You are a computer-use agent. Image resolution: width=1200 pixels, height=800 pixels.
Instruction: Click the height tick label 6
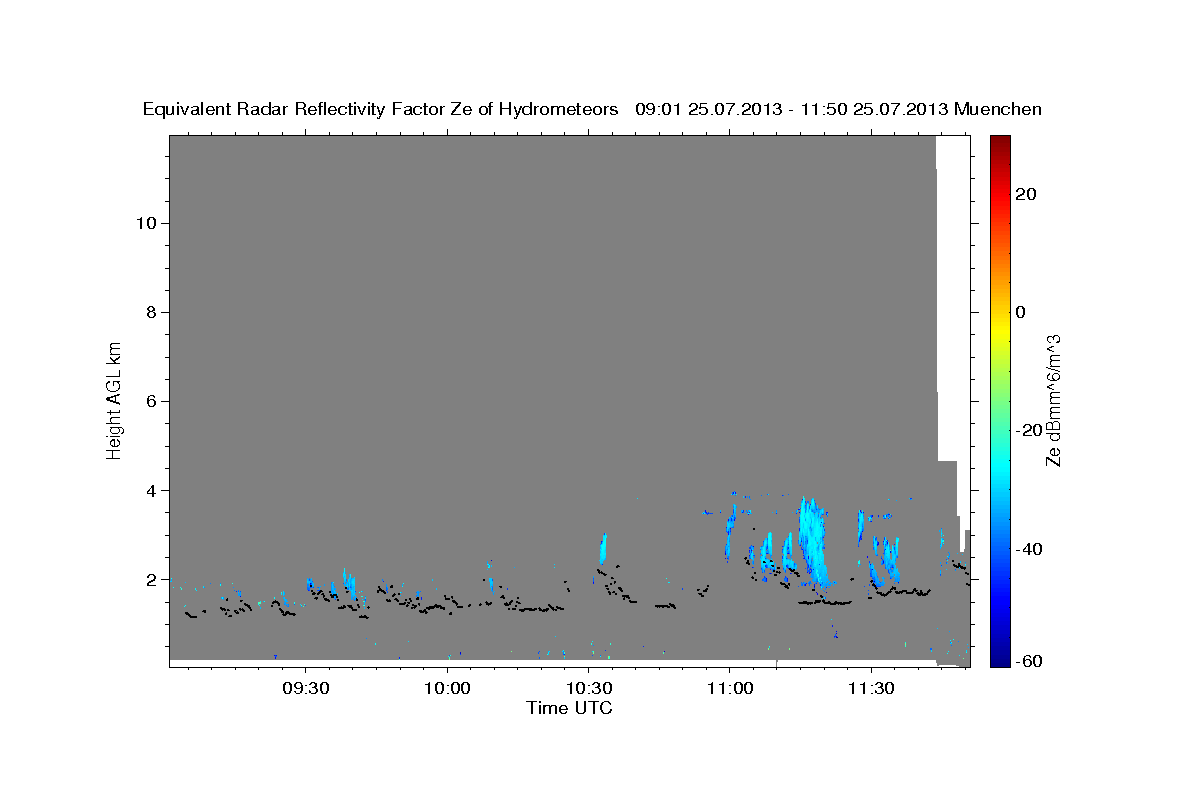point(152,401)
